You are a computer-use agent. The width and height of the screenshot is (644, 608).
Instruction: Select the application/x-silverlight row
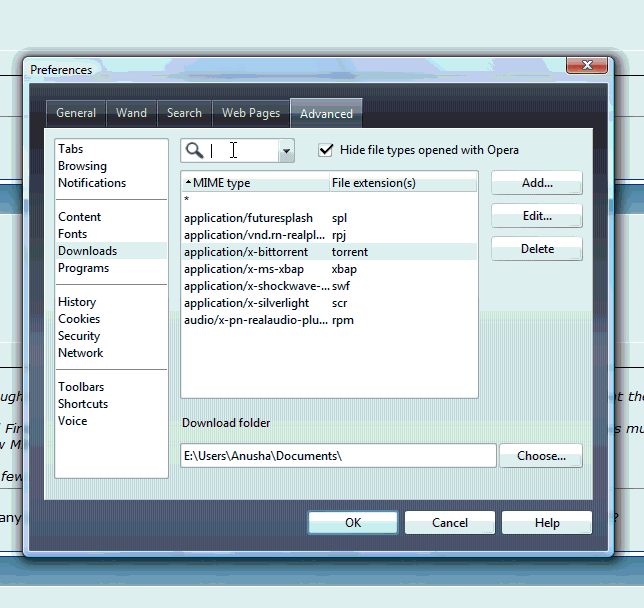click(x=329, y=303)
